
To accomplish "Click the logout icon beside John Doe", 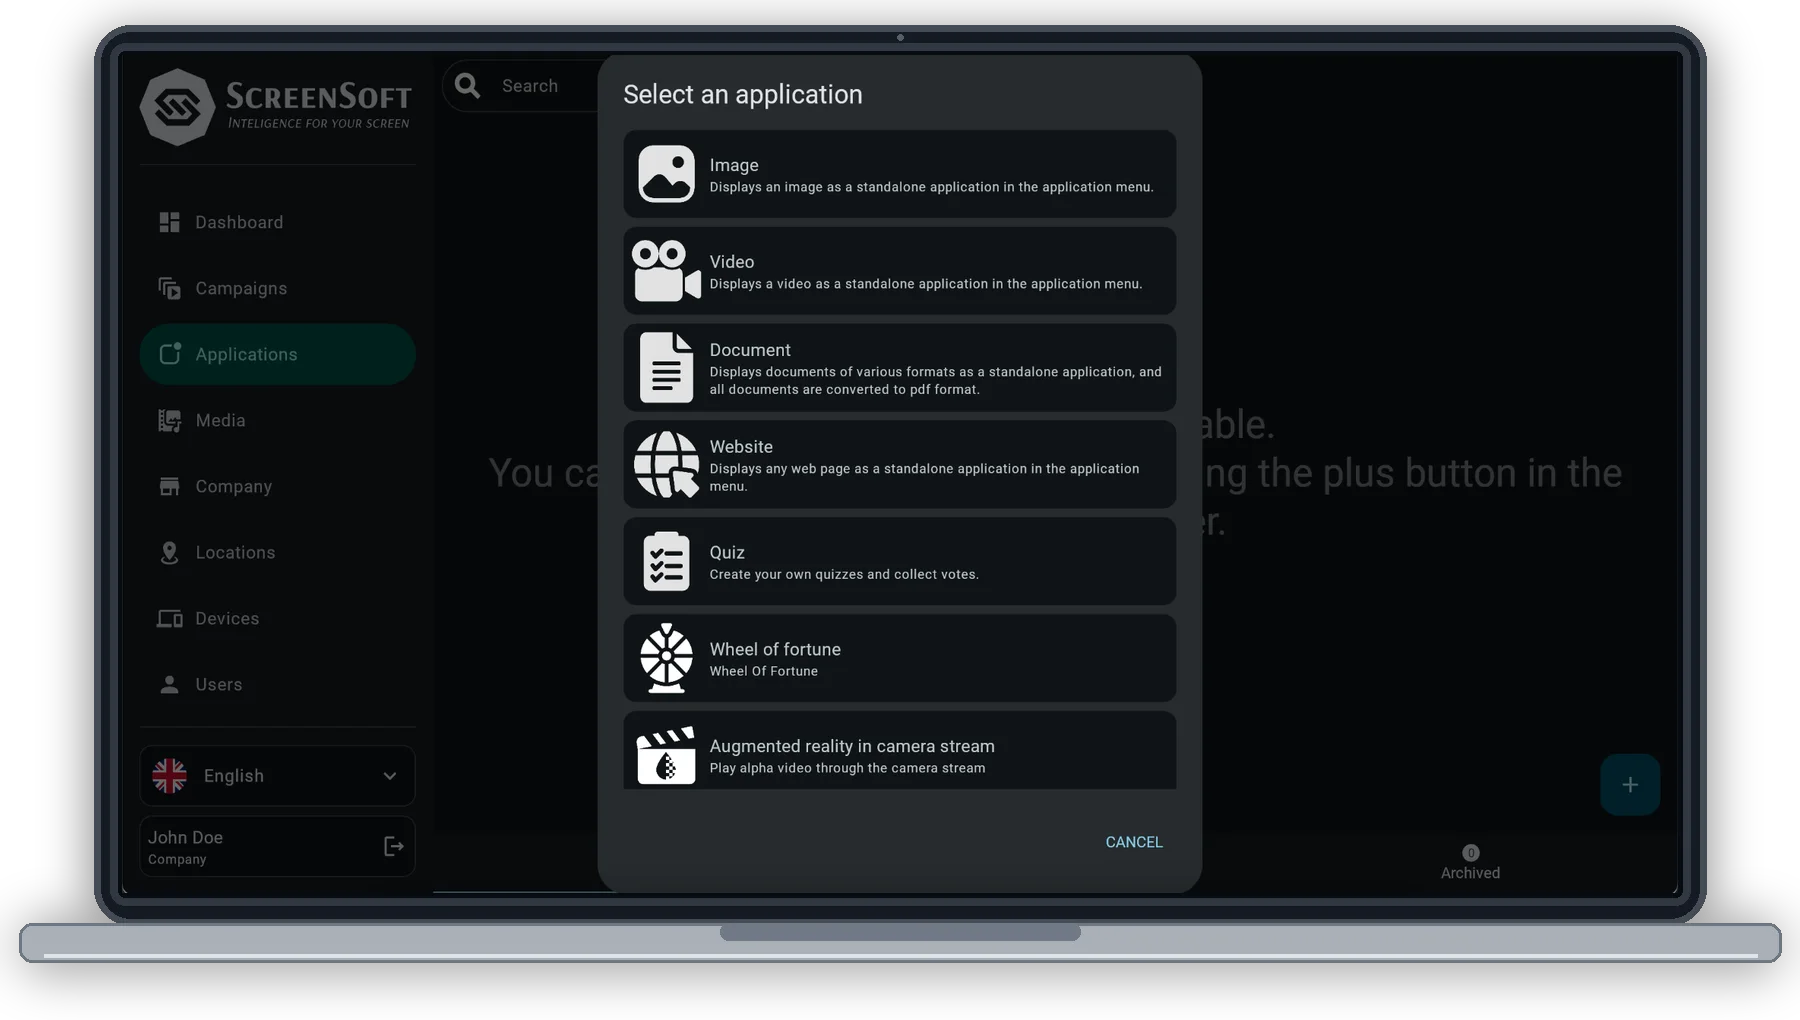I will [394, 847].
